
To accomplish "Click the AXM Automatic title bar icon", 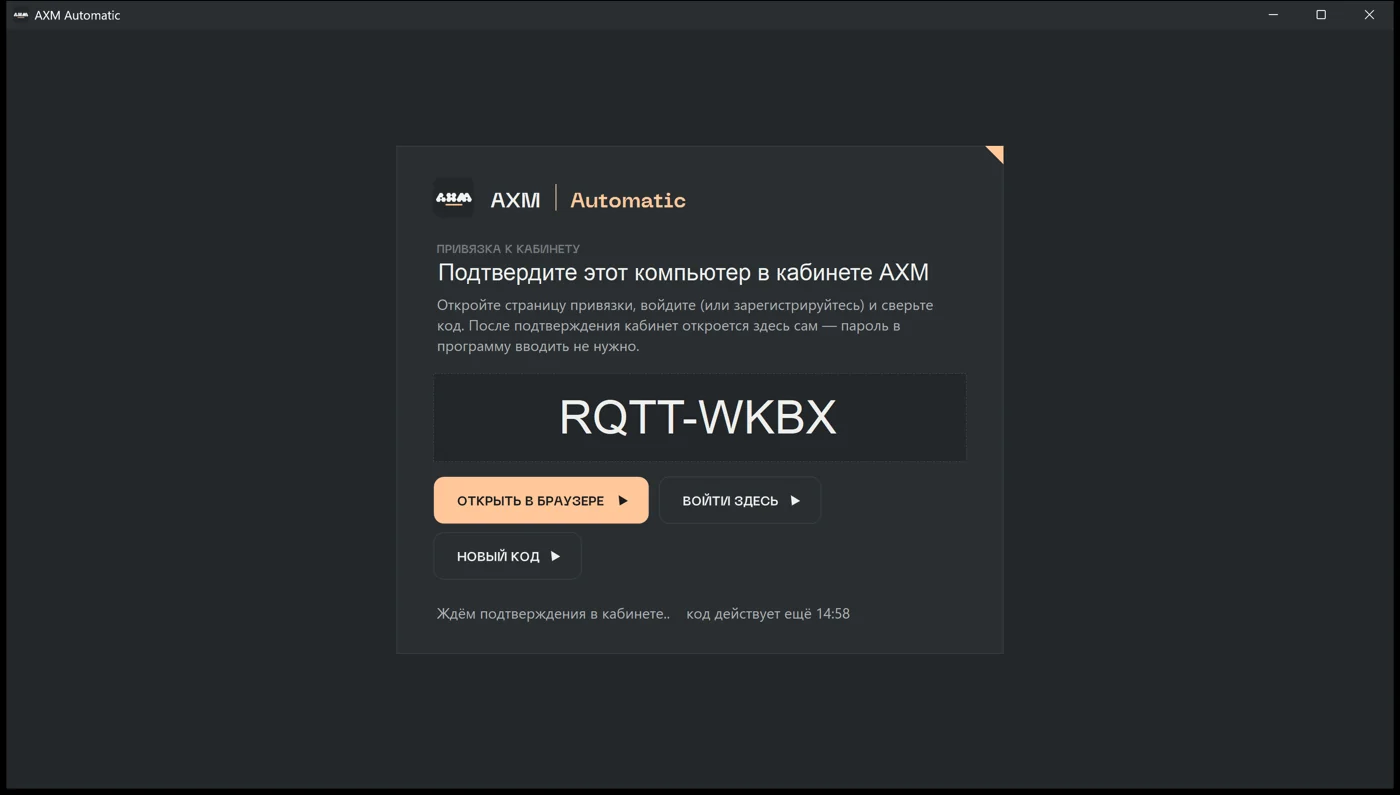I will [21, 15].
